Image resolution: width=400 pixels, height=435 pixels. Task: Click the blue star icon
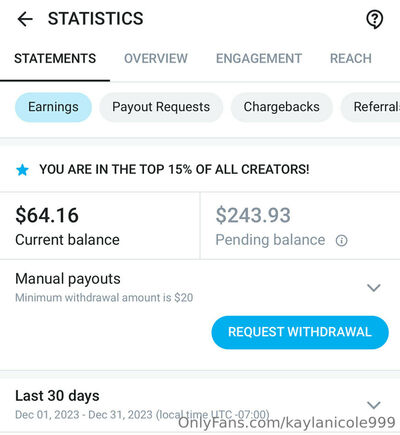tap(22, 170)
